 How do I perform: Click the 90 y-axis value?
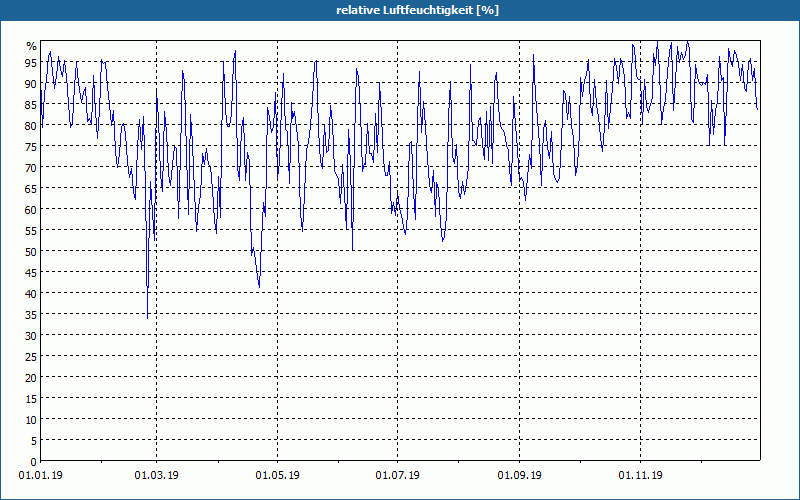pyautogui.click(x=31, y=83)
